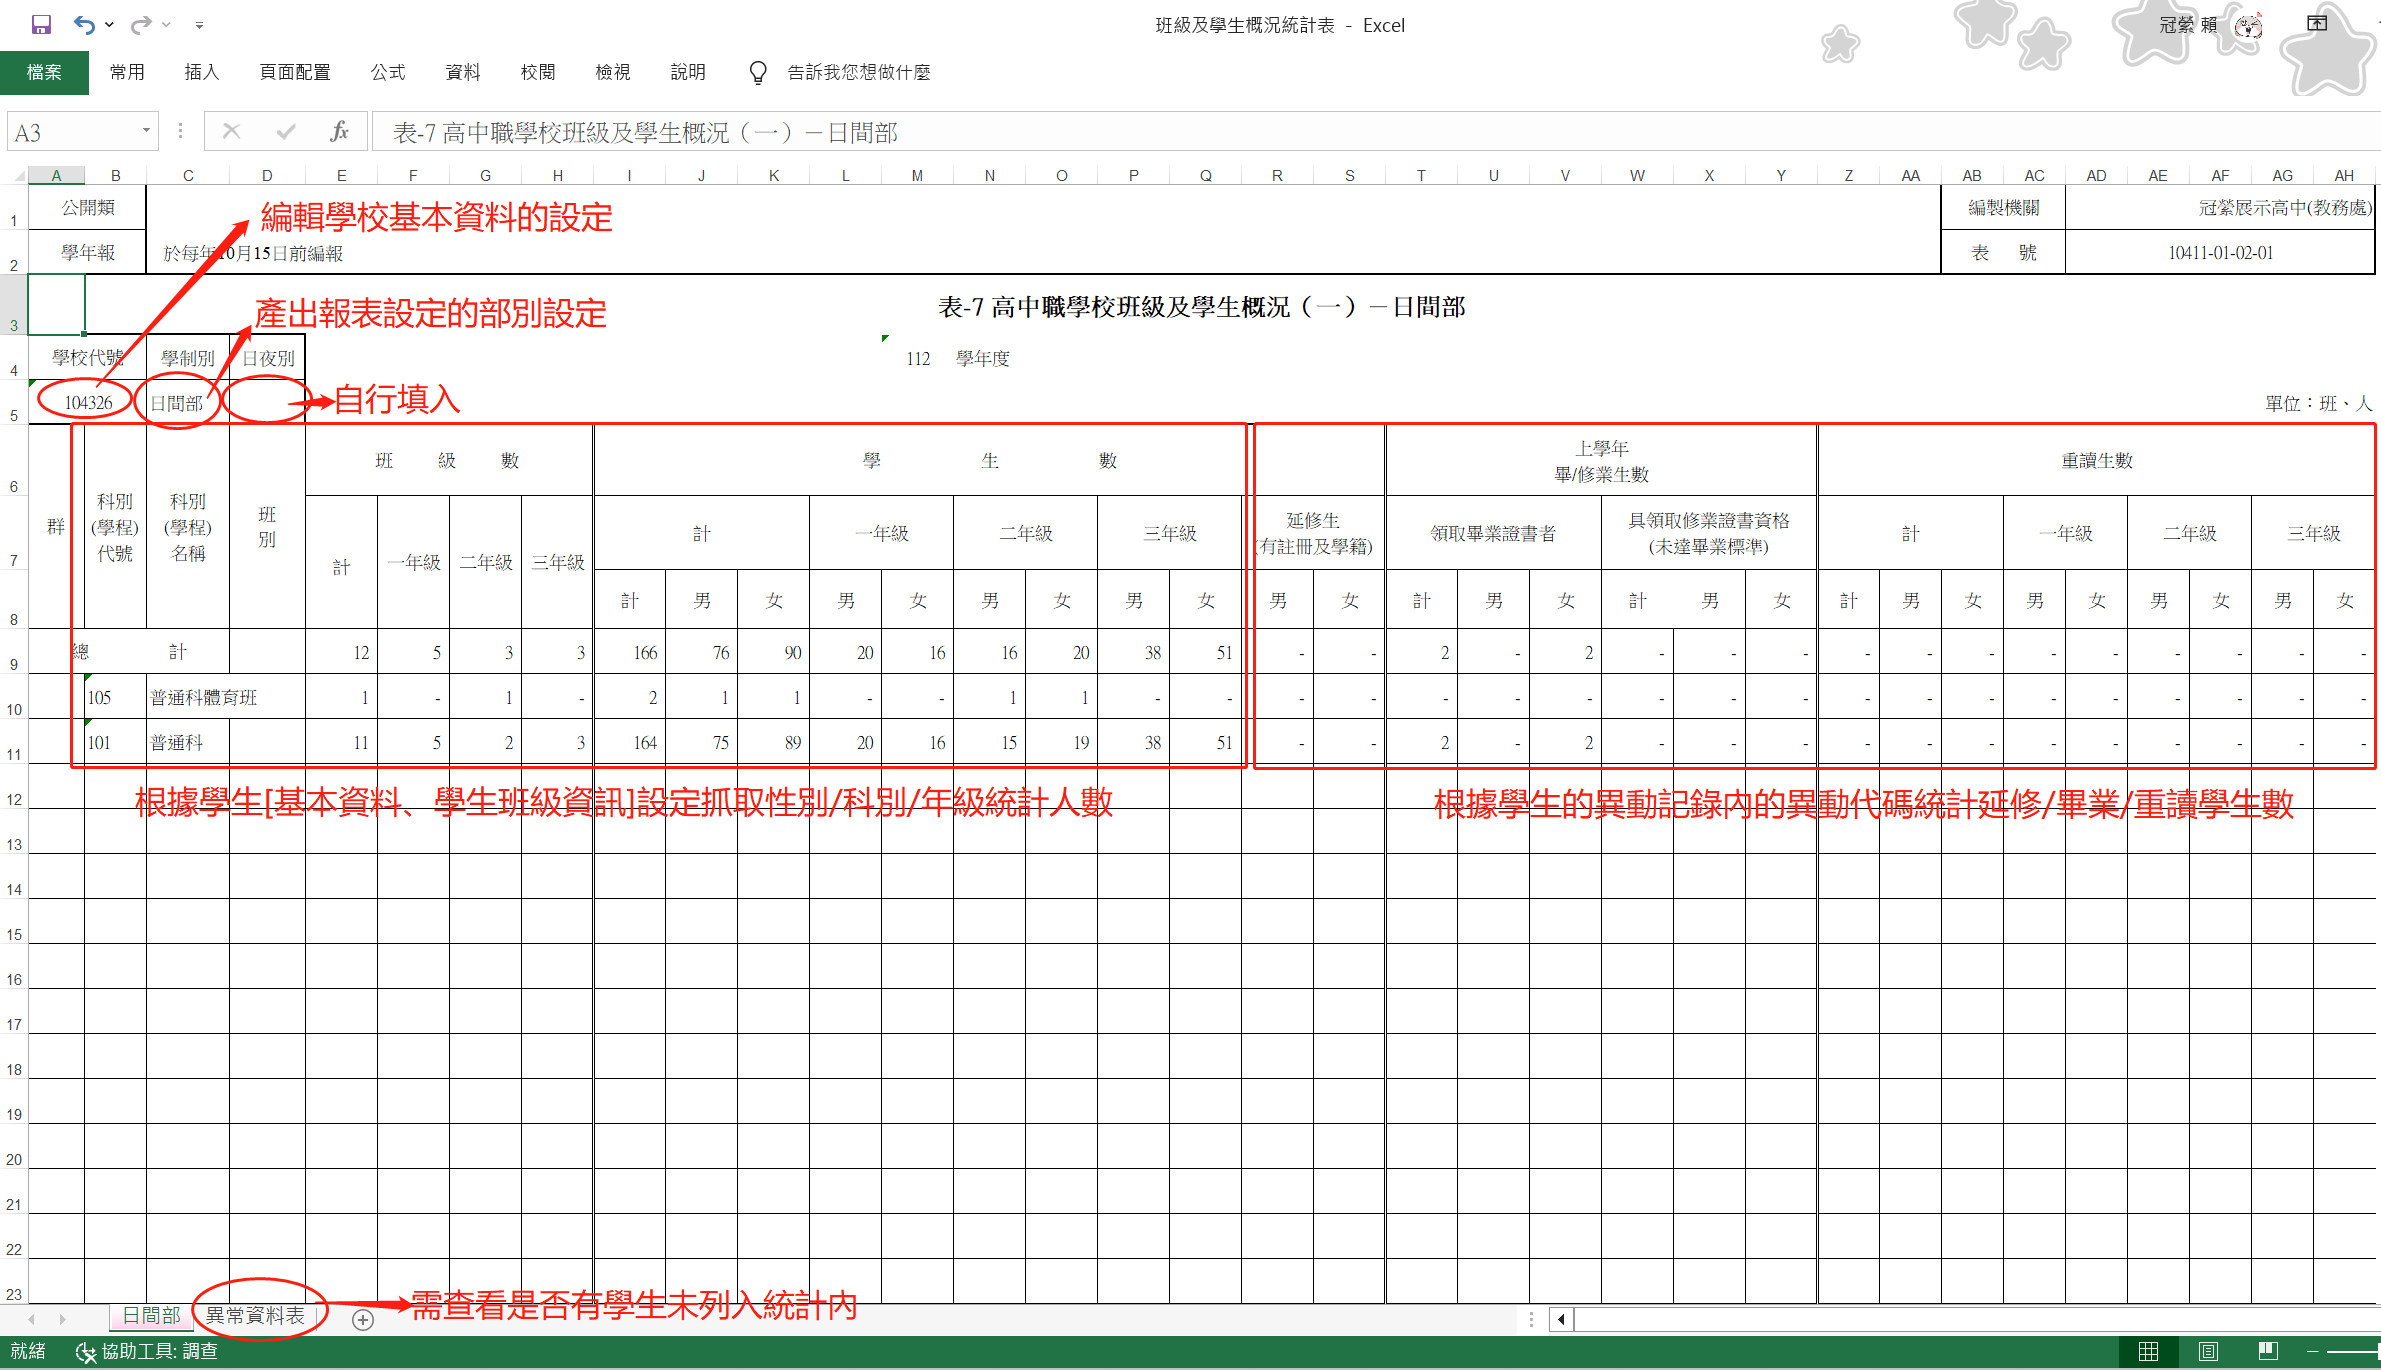Open the Undo history dropdown arrow
Screen dimensions: 2381x1370
109,25
